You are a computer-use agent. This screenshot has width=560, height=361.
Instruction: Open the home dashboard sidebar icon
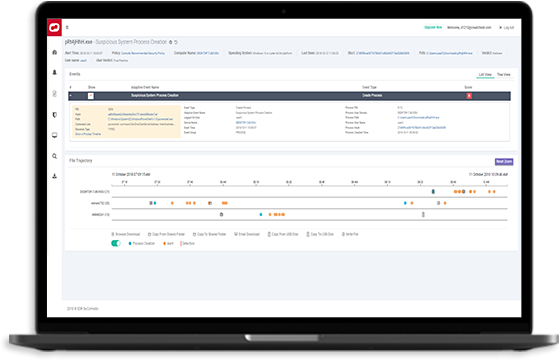[x=55, y=52]
